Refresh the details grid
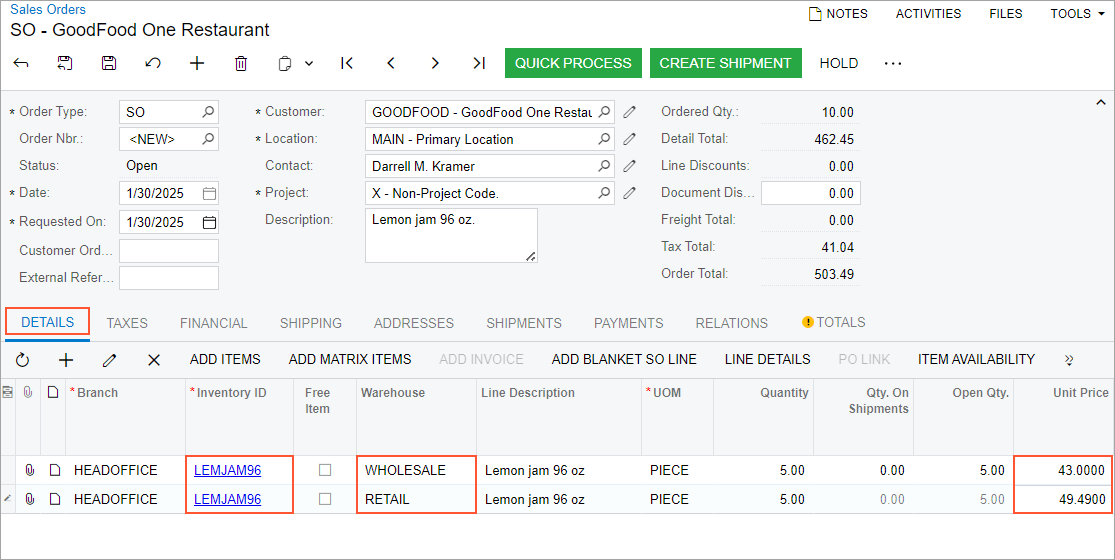 click(x=23, y=359)
